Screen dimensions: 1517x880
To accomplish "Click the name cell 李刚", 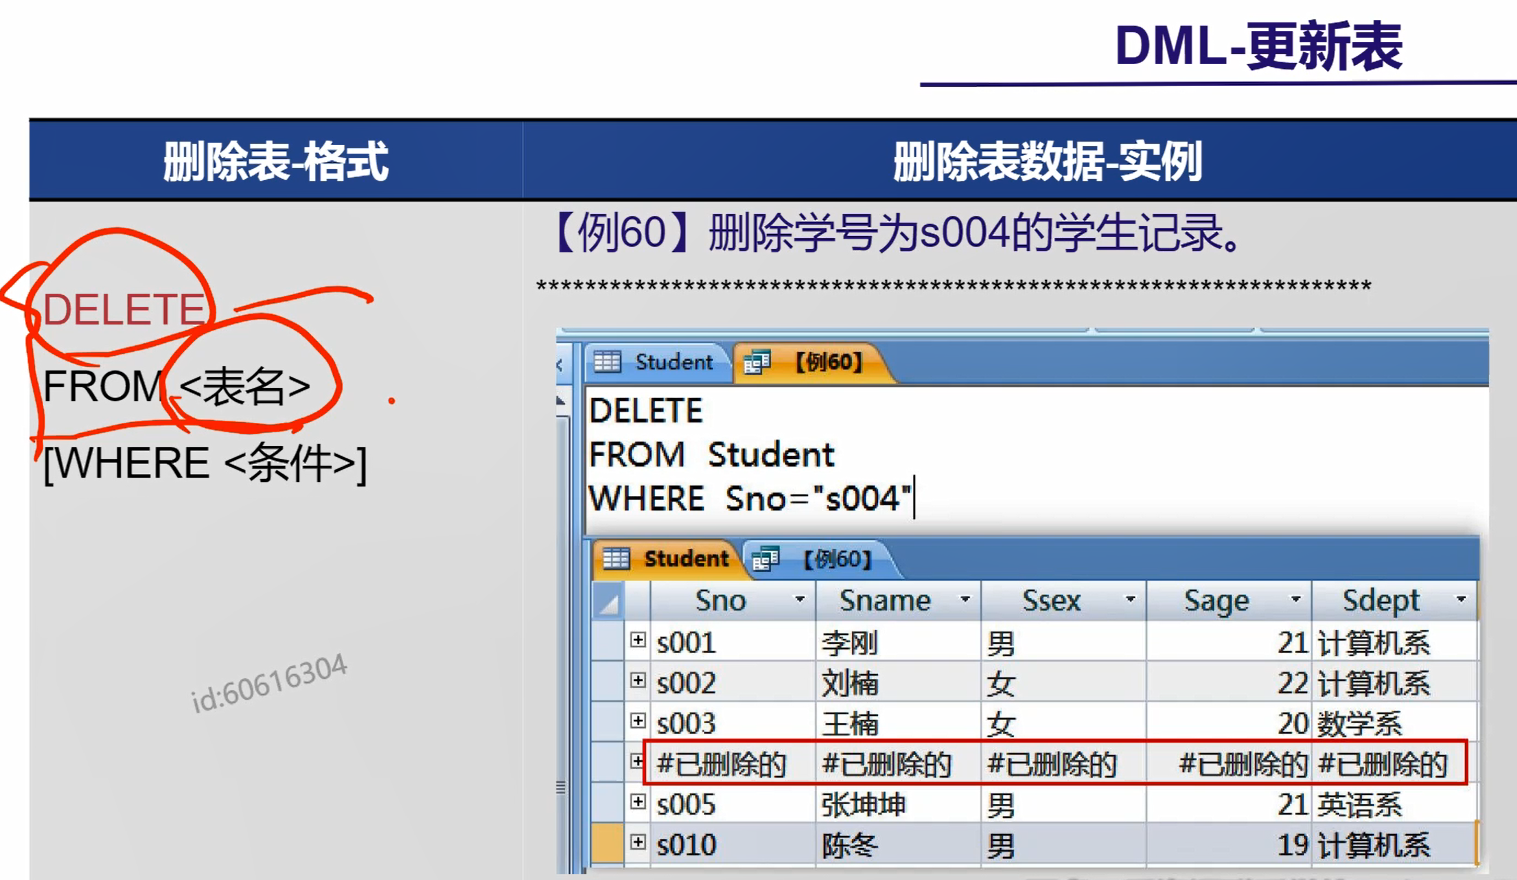I will point(899,642).
